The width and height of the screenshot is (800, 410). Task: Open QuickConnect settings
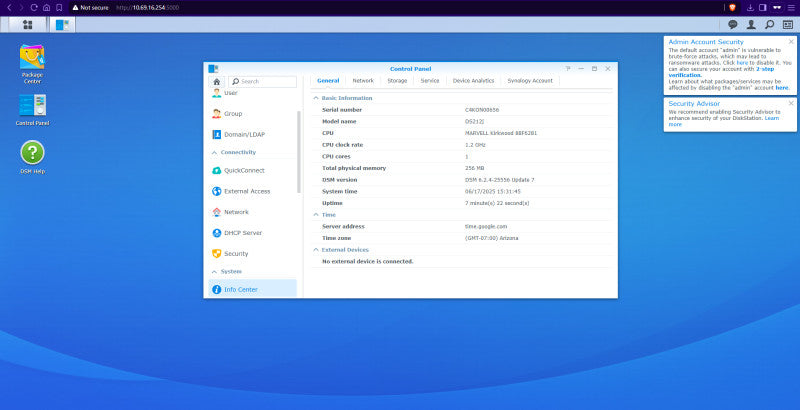click(x=252, y=170)
